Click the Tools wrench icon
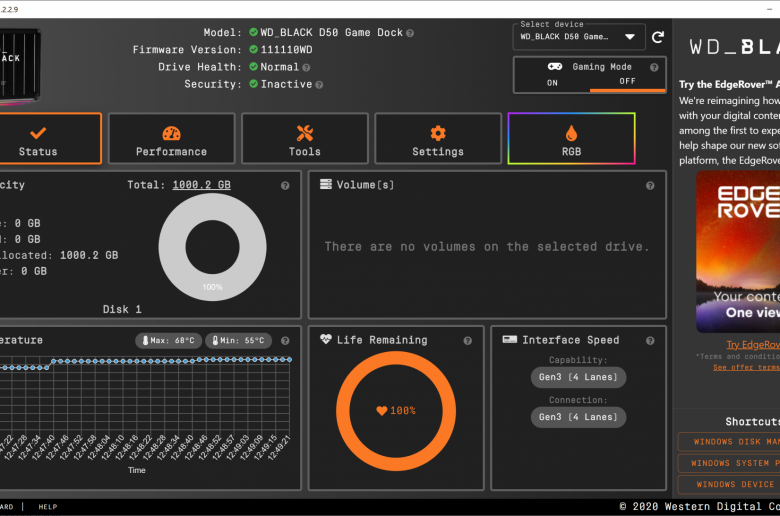 (305, 133)
